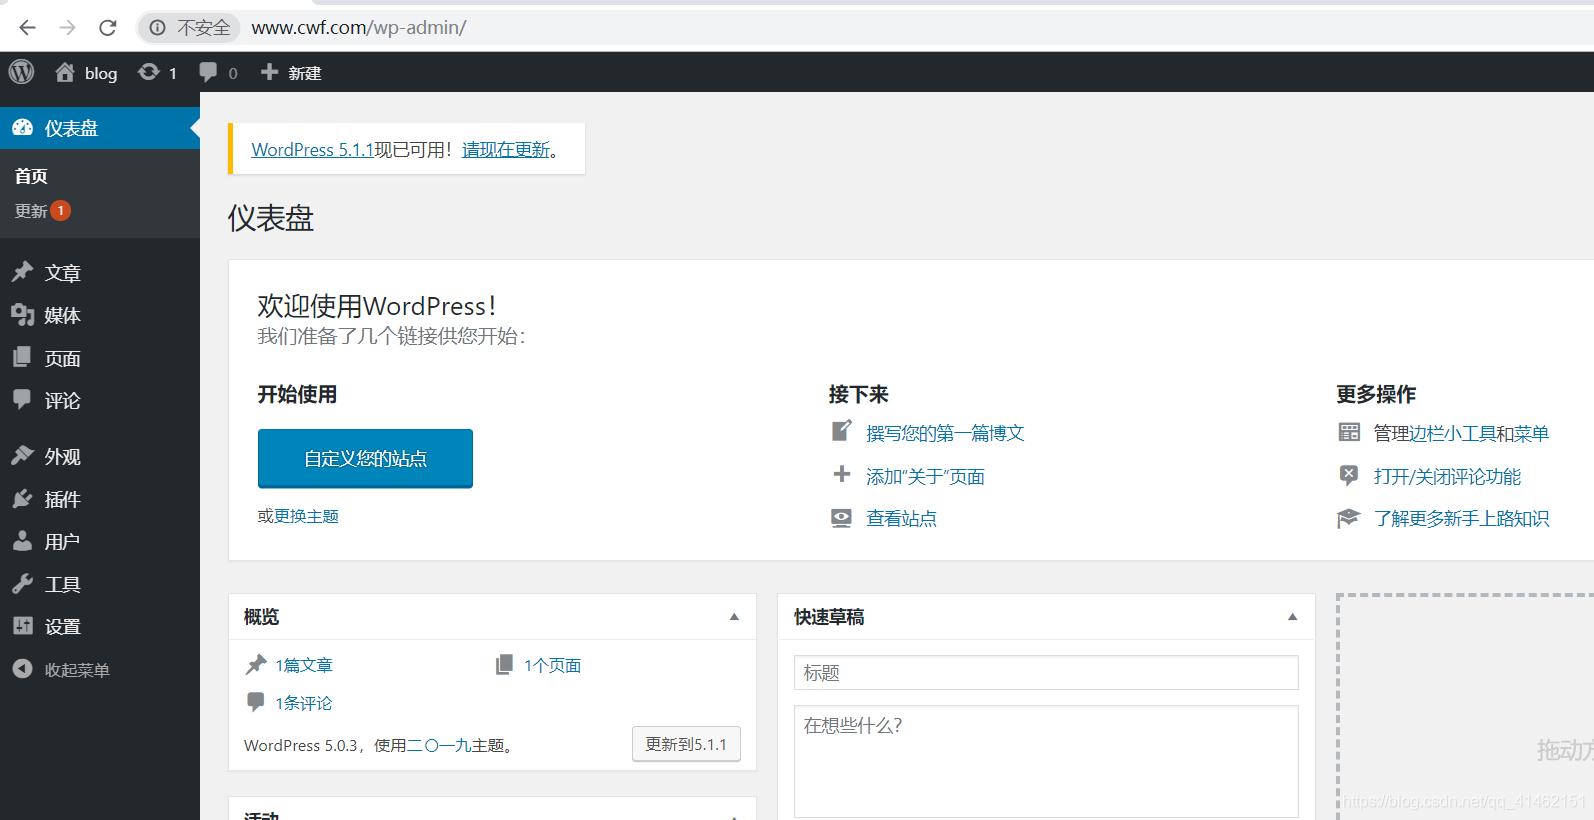Screen dimensions: 1594x820
Task: Collapse the 概览 panel with its arrow
Action: click(x=734, y=617)
